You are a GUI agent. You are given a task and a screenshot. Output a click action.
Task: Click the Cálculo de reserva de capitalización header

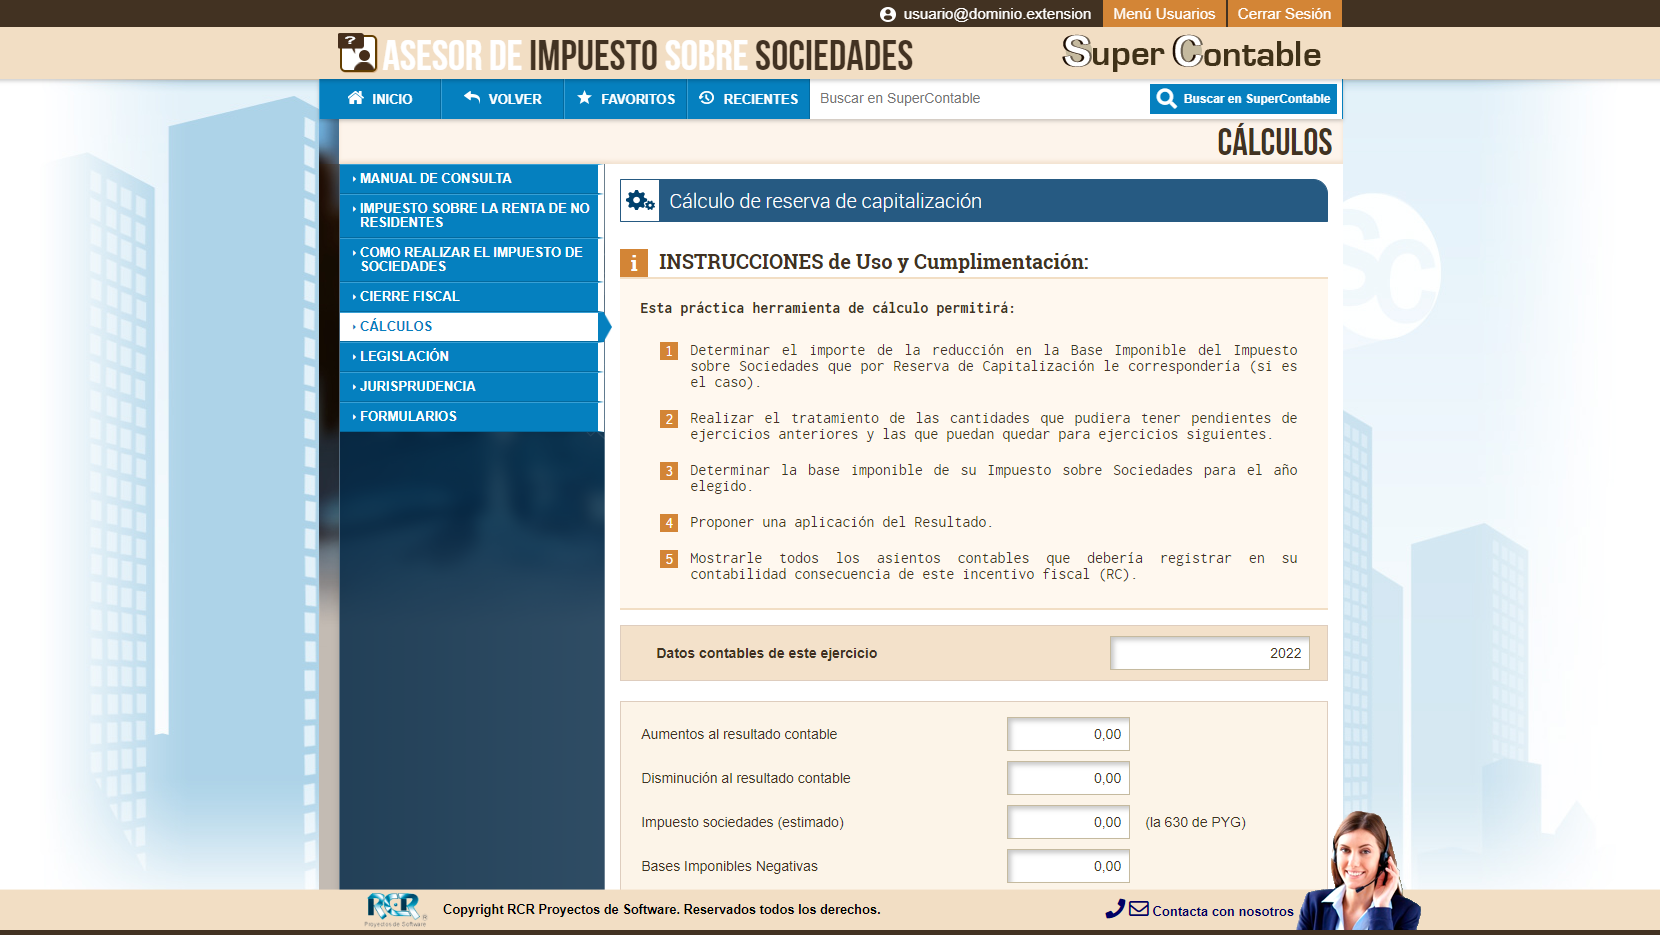(x=974, y=201)
